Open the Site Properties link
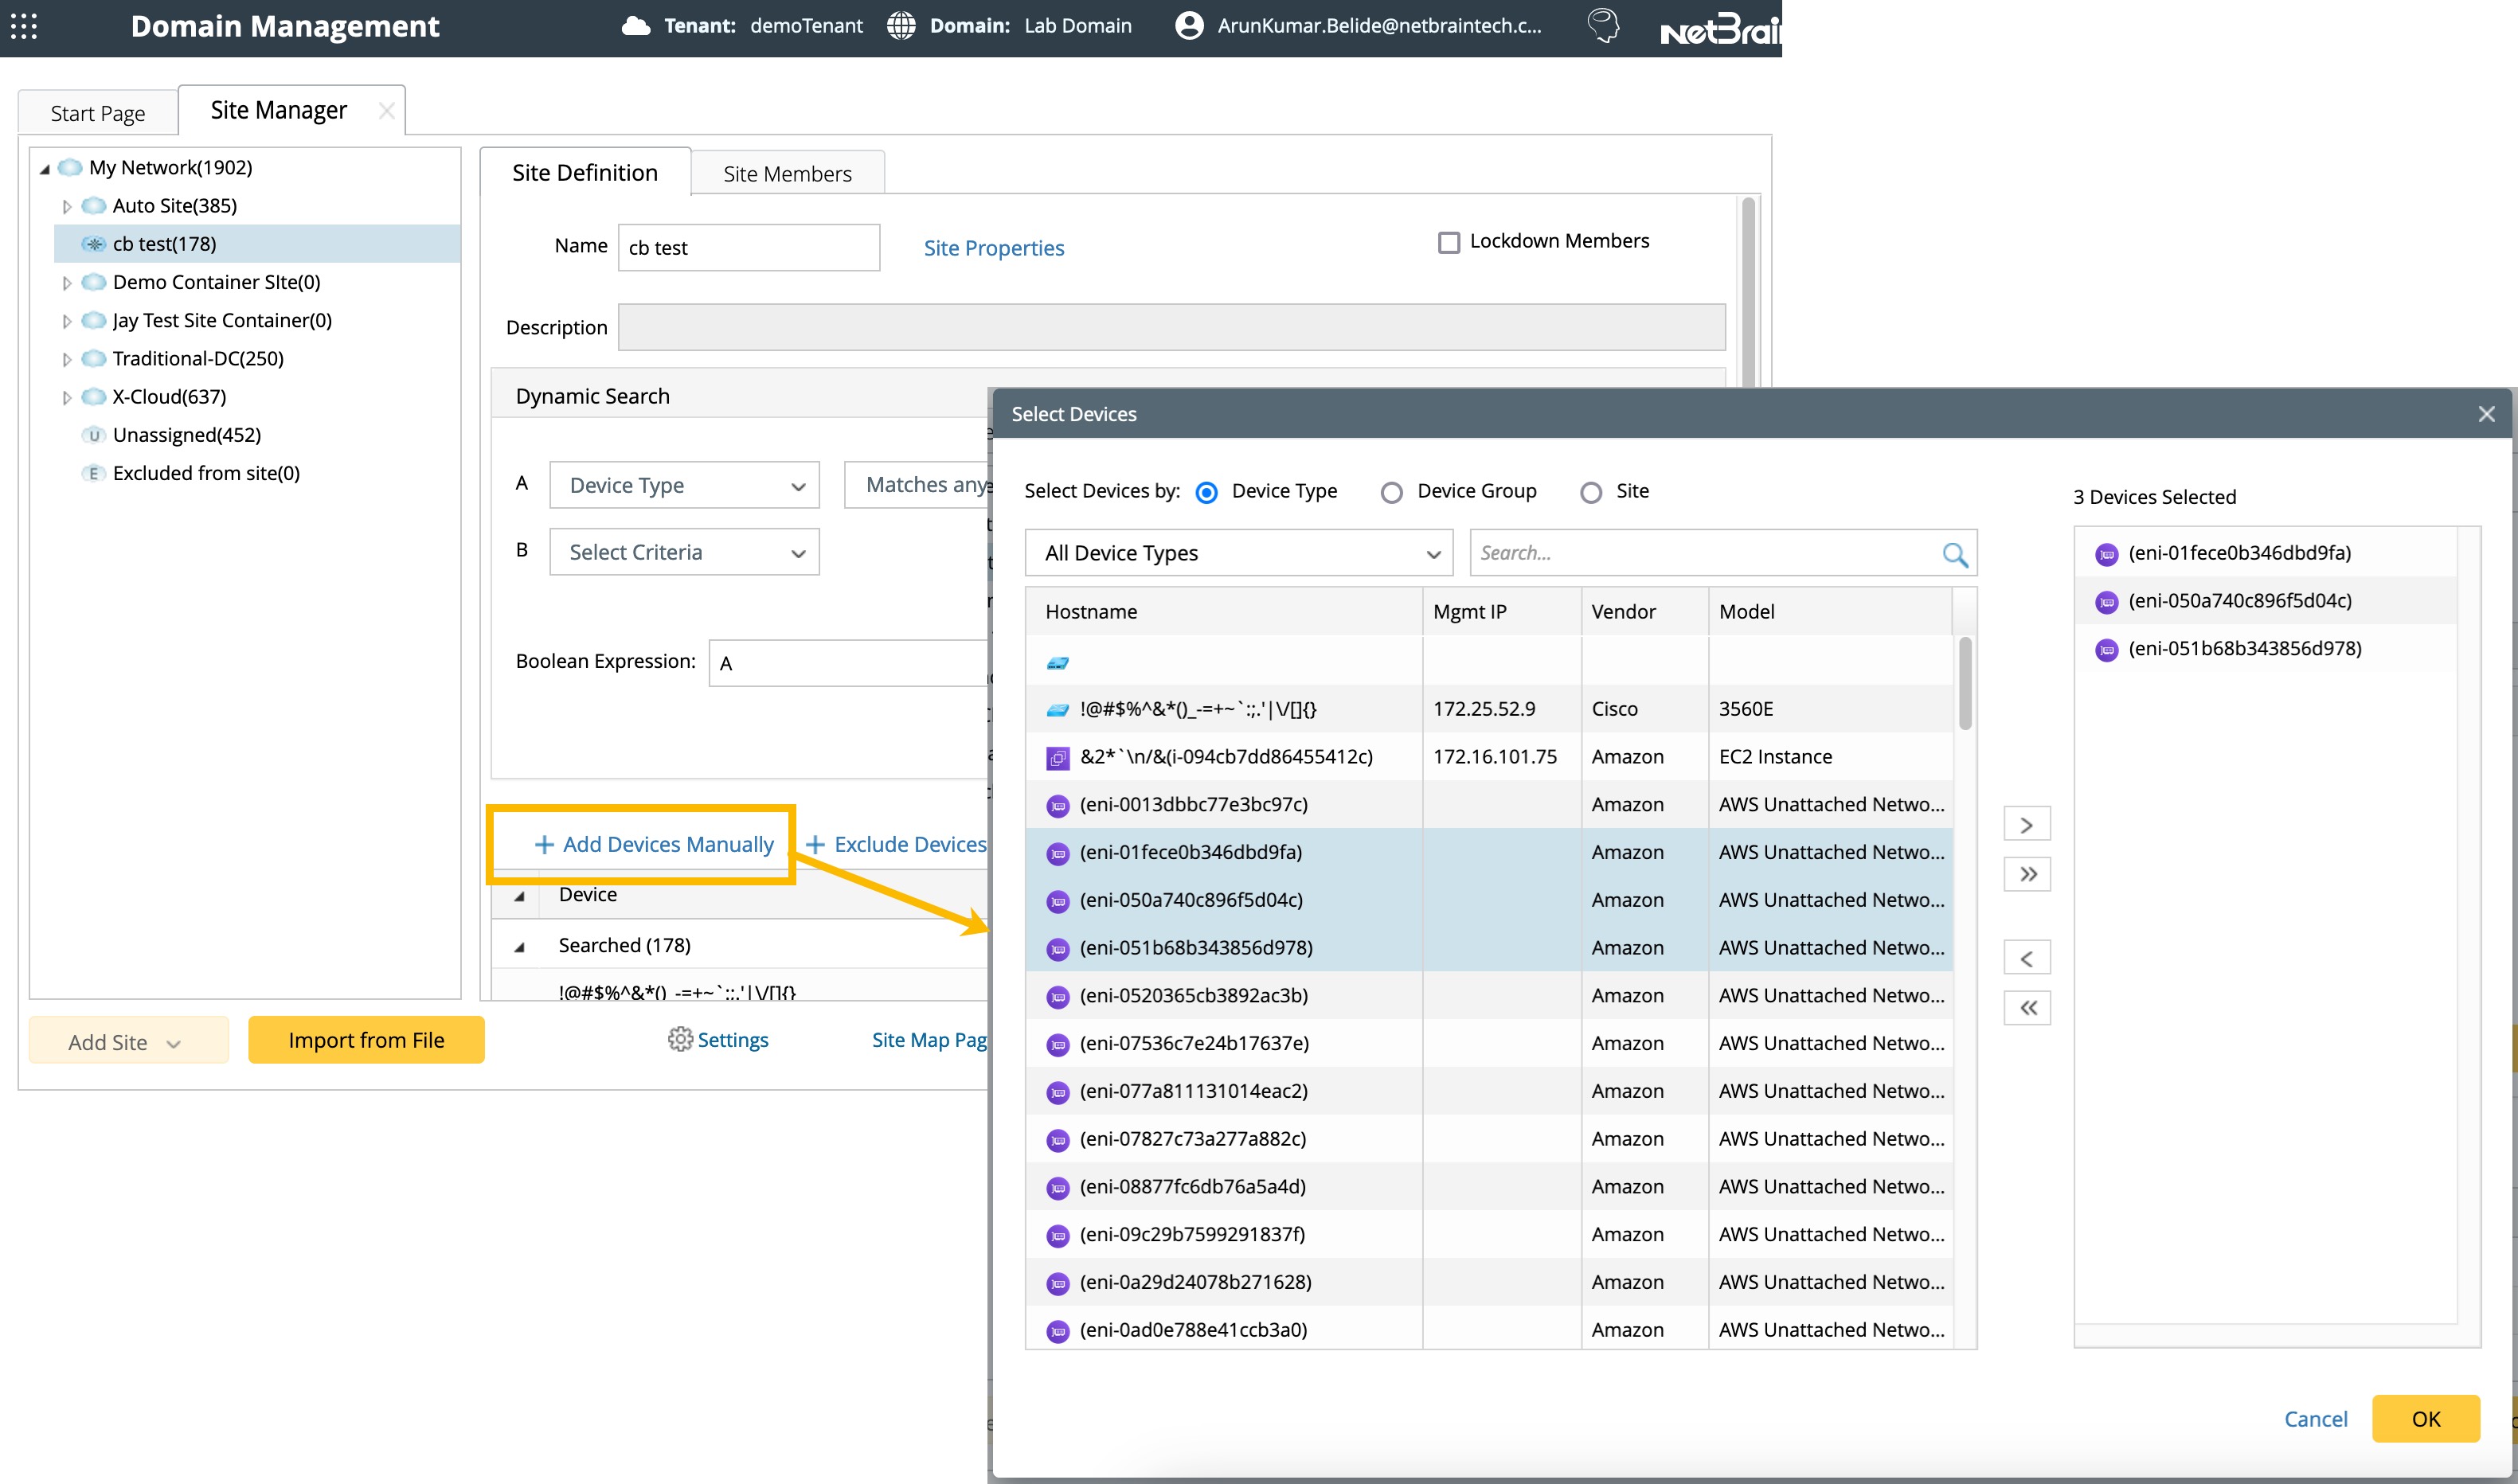 click(993, 248)
